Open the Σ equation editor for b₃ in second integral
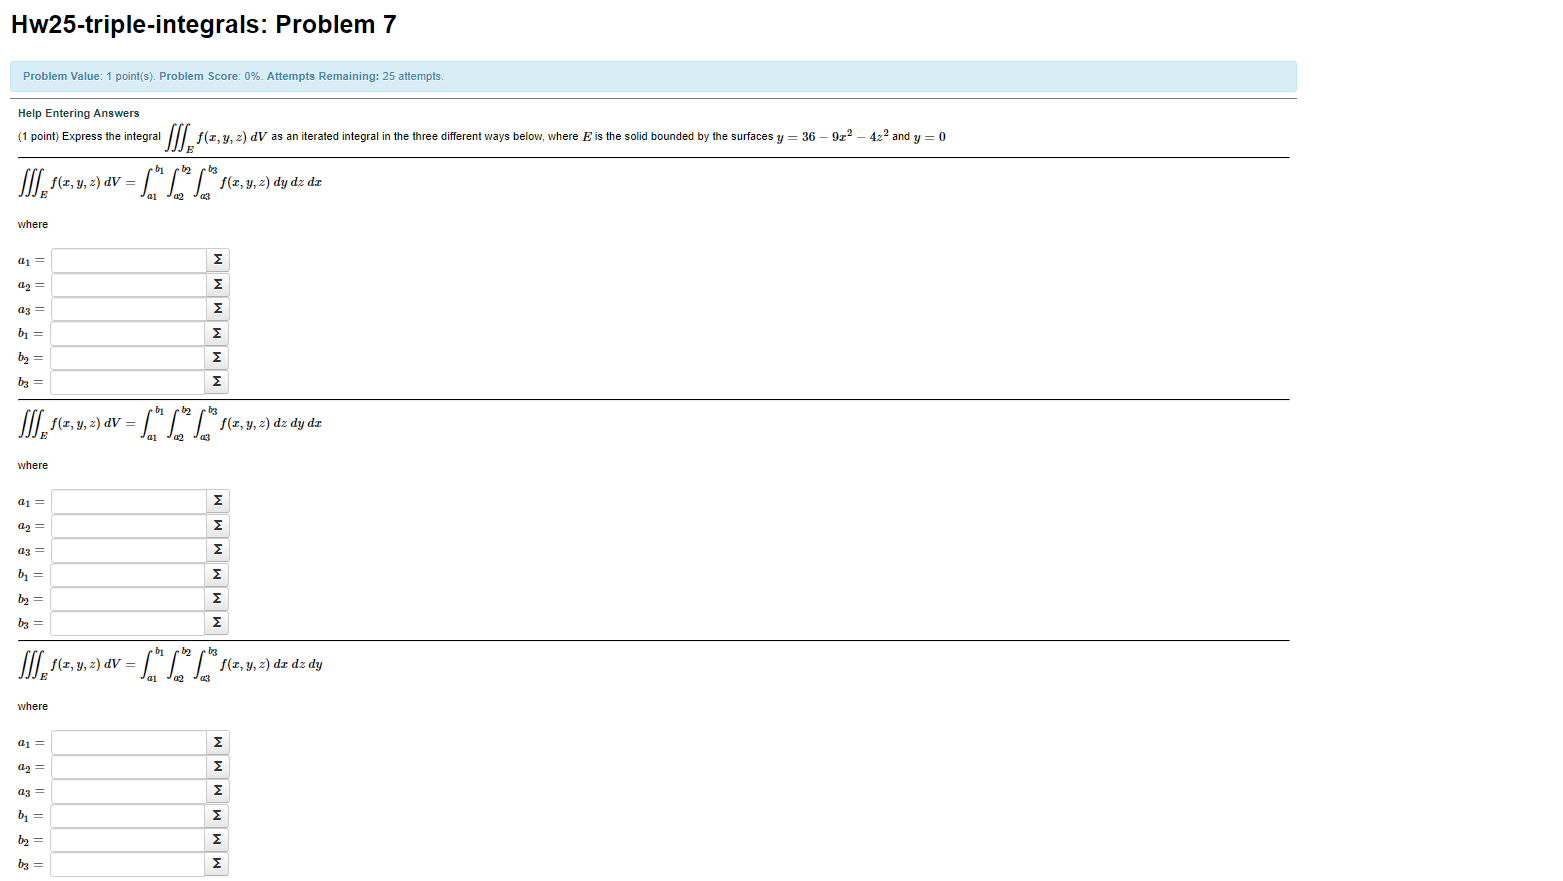 click(217, 622)
